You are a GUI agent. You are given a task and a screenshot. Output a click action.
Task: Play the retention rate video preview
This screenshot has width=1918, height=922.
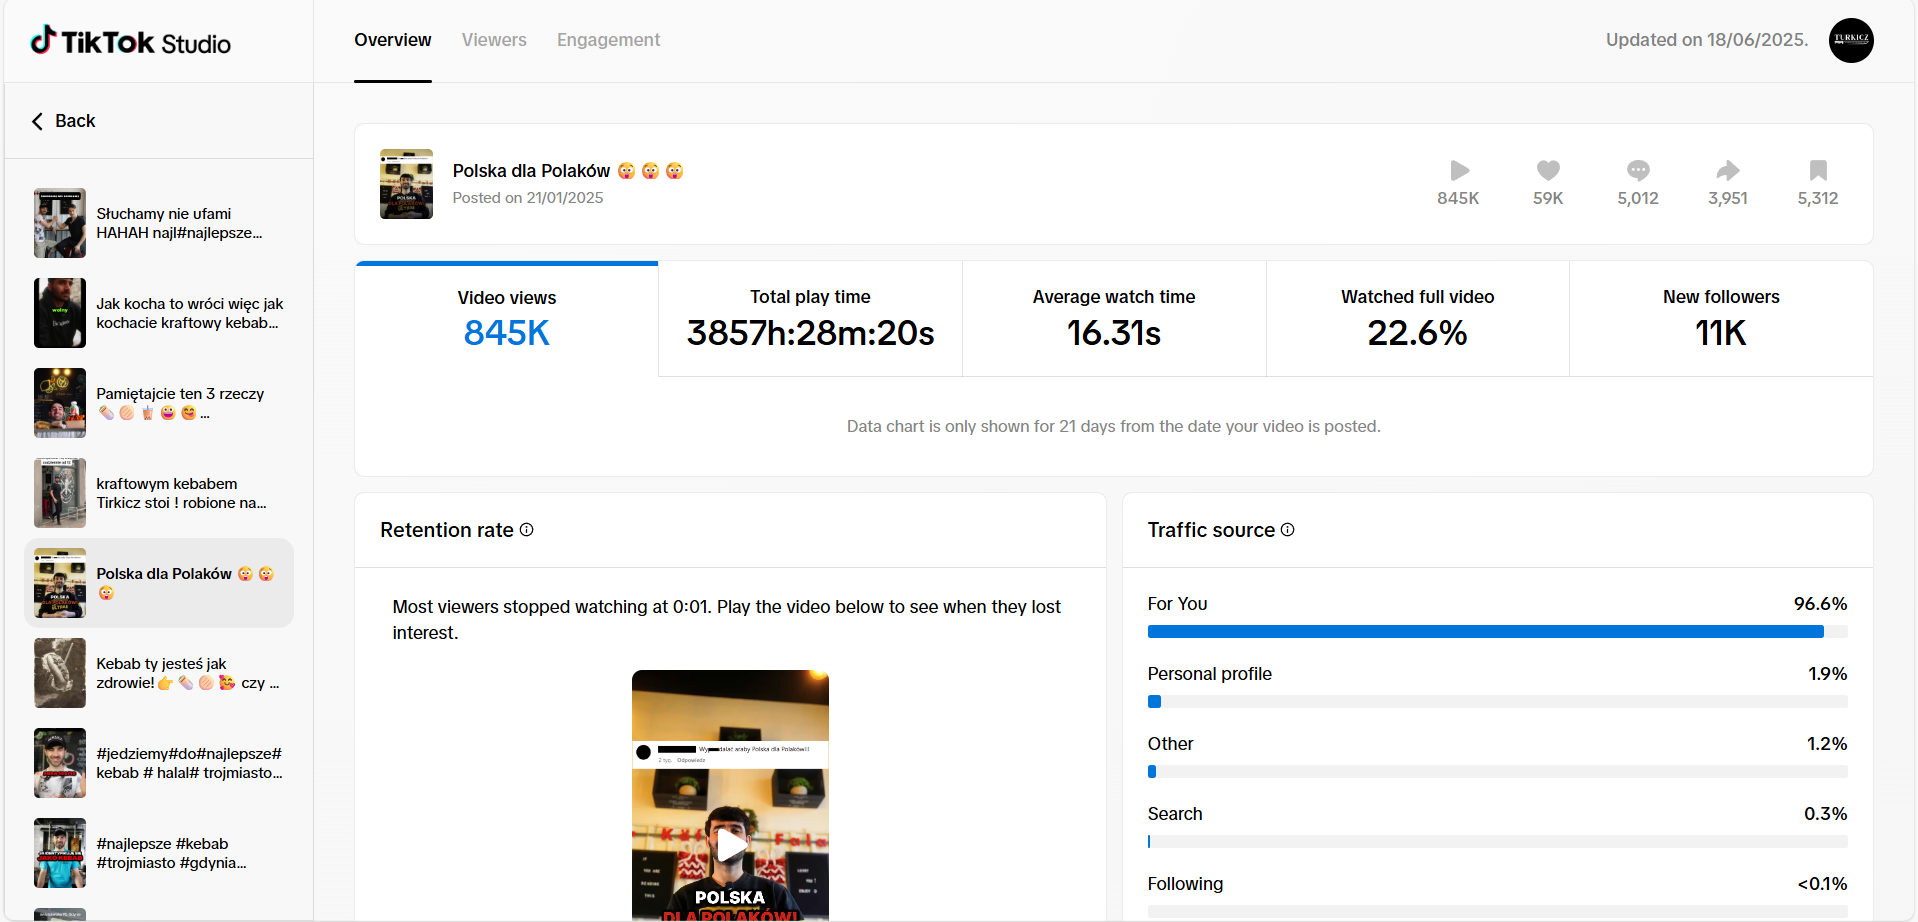731,845
